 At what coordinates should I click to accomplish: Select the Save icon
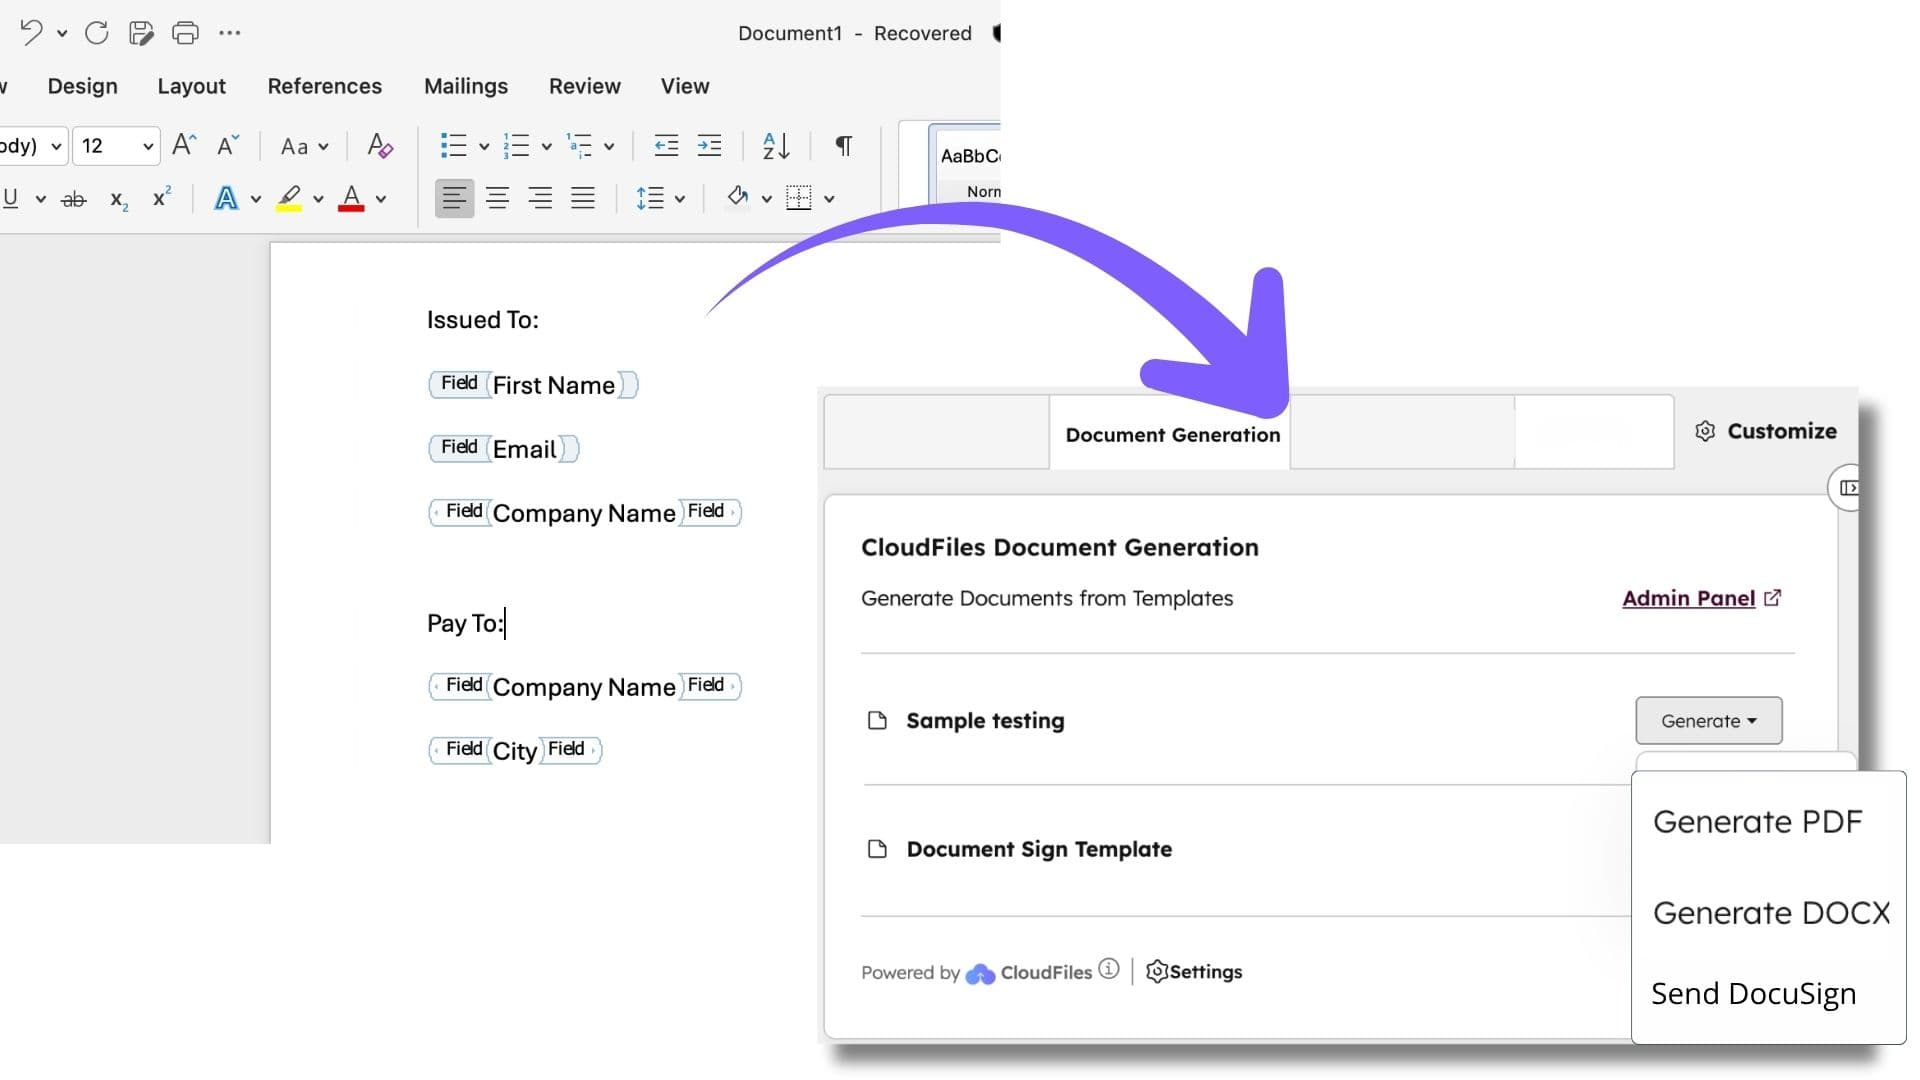[x=141, y=32]
